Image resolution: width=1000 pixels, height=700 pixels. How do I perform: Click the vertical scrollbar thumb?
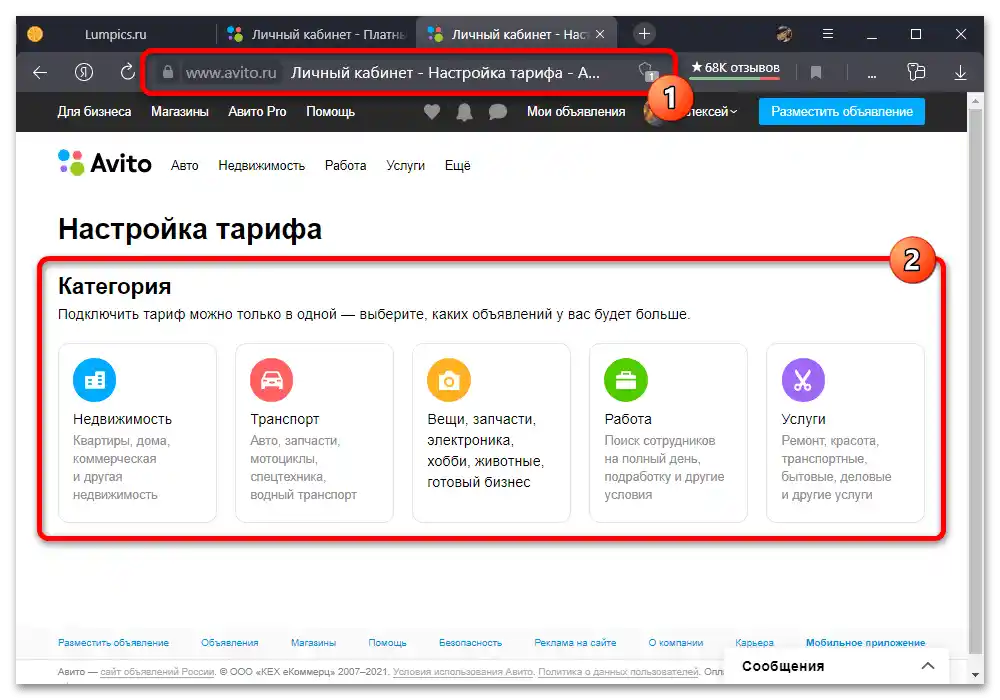pos(975,381)
